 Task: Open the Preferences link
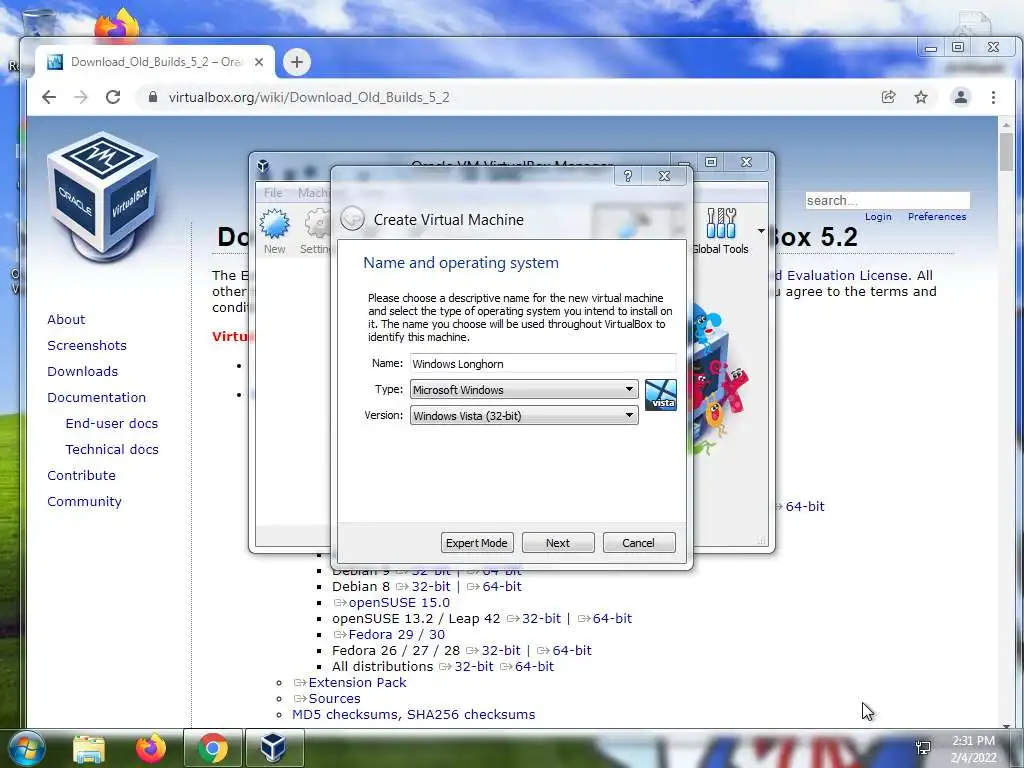coord(936,217)
